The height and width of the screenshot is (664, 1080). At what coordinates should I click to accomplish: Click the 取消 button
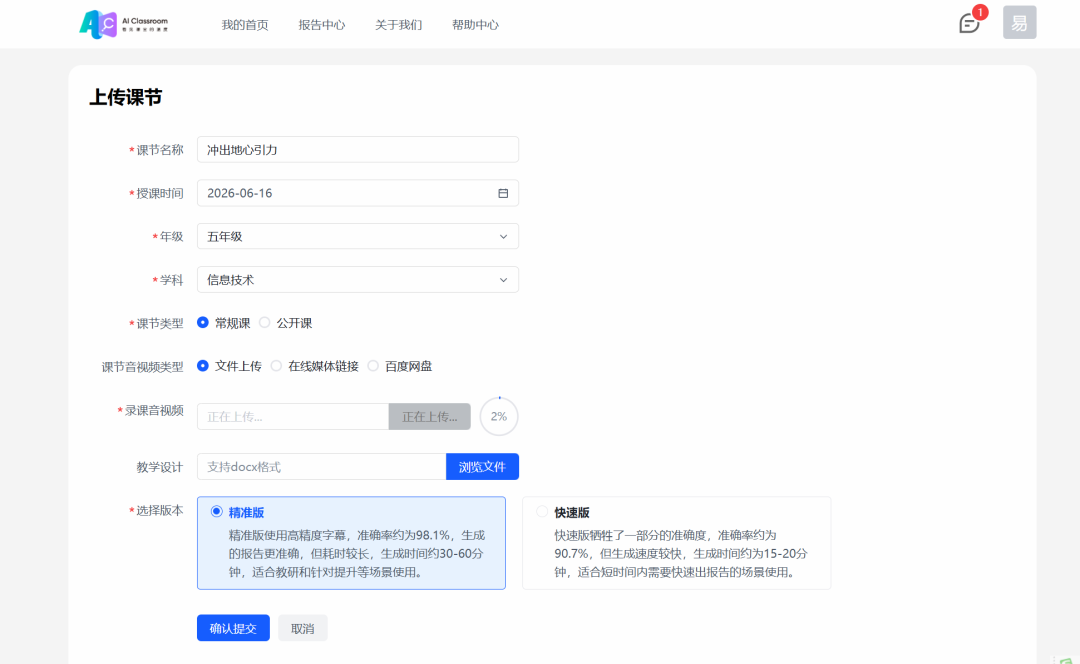click(303, 628)
